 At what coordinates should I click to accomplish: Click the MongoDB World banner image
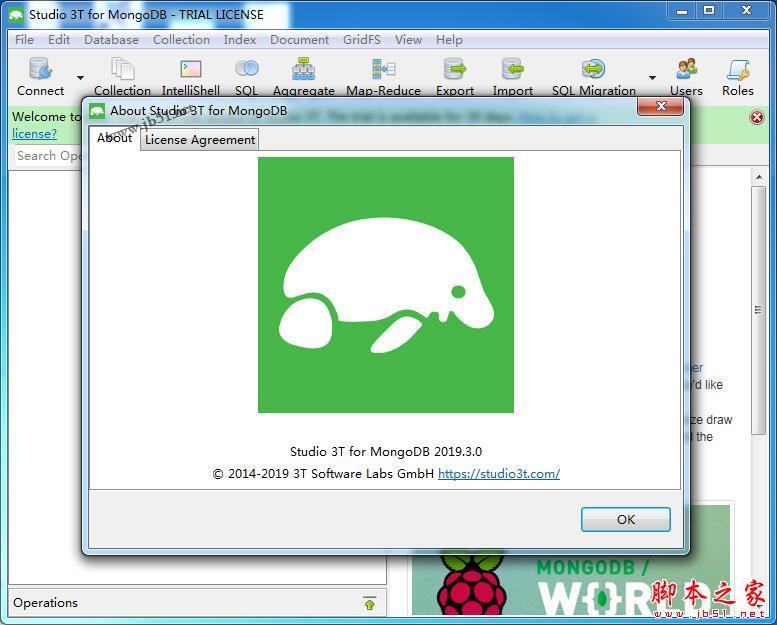571,582
